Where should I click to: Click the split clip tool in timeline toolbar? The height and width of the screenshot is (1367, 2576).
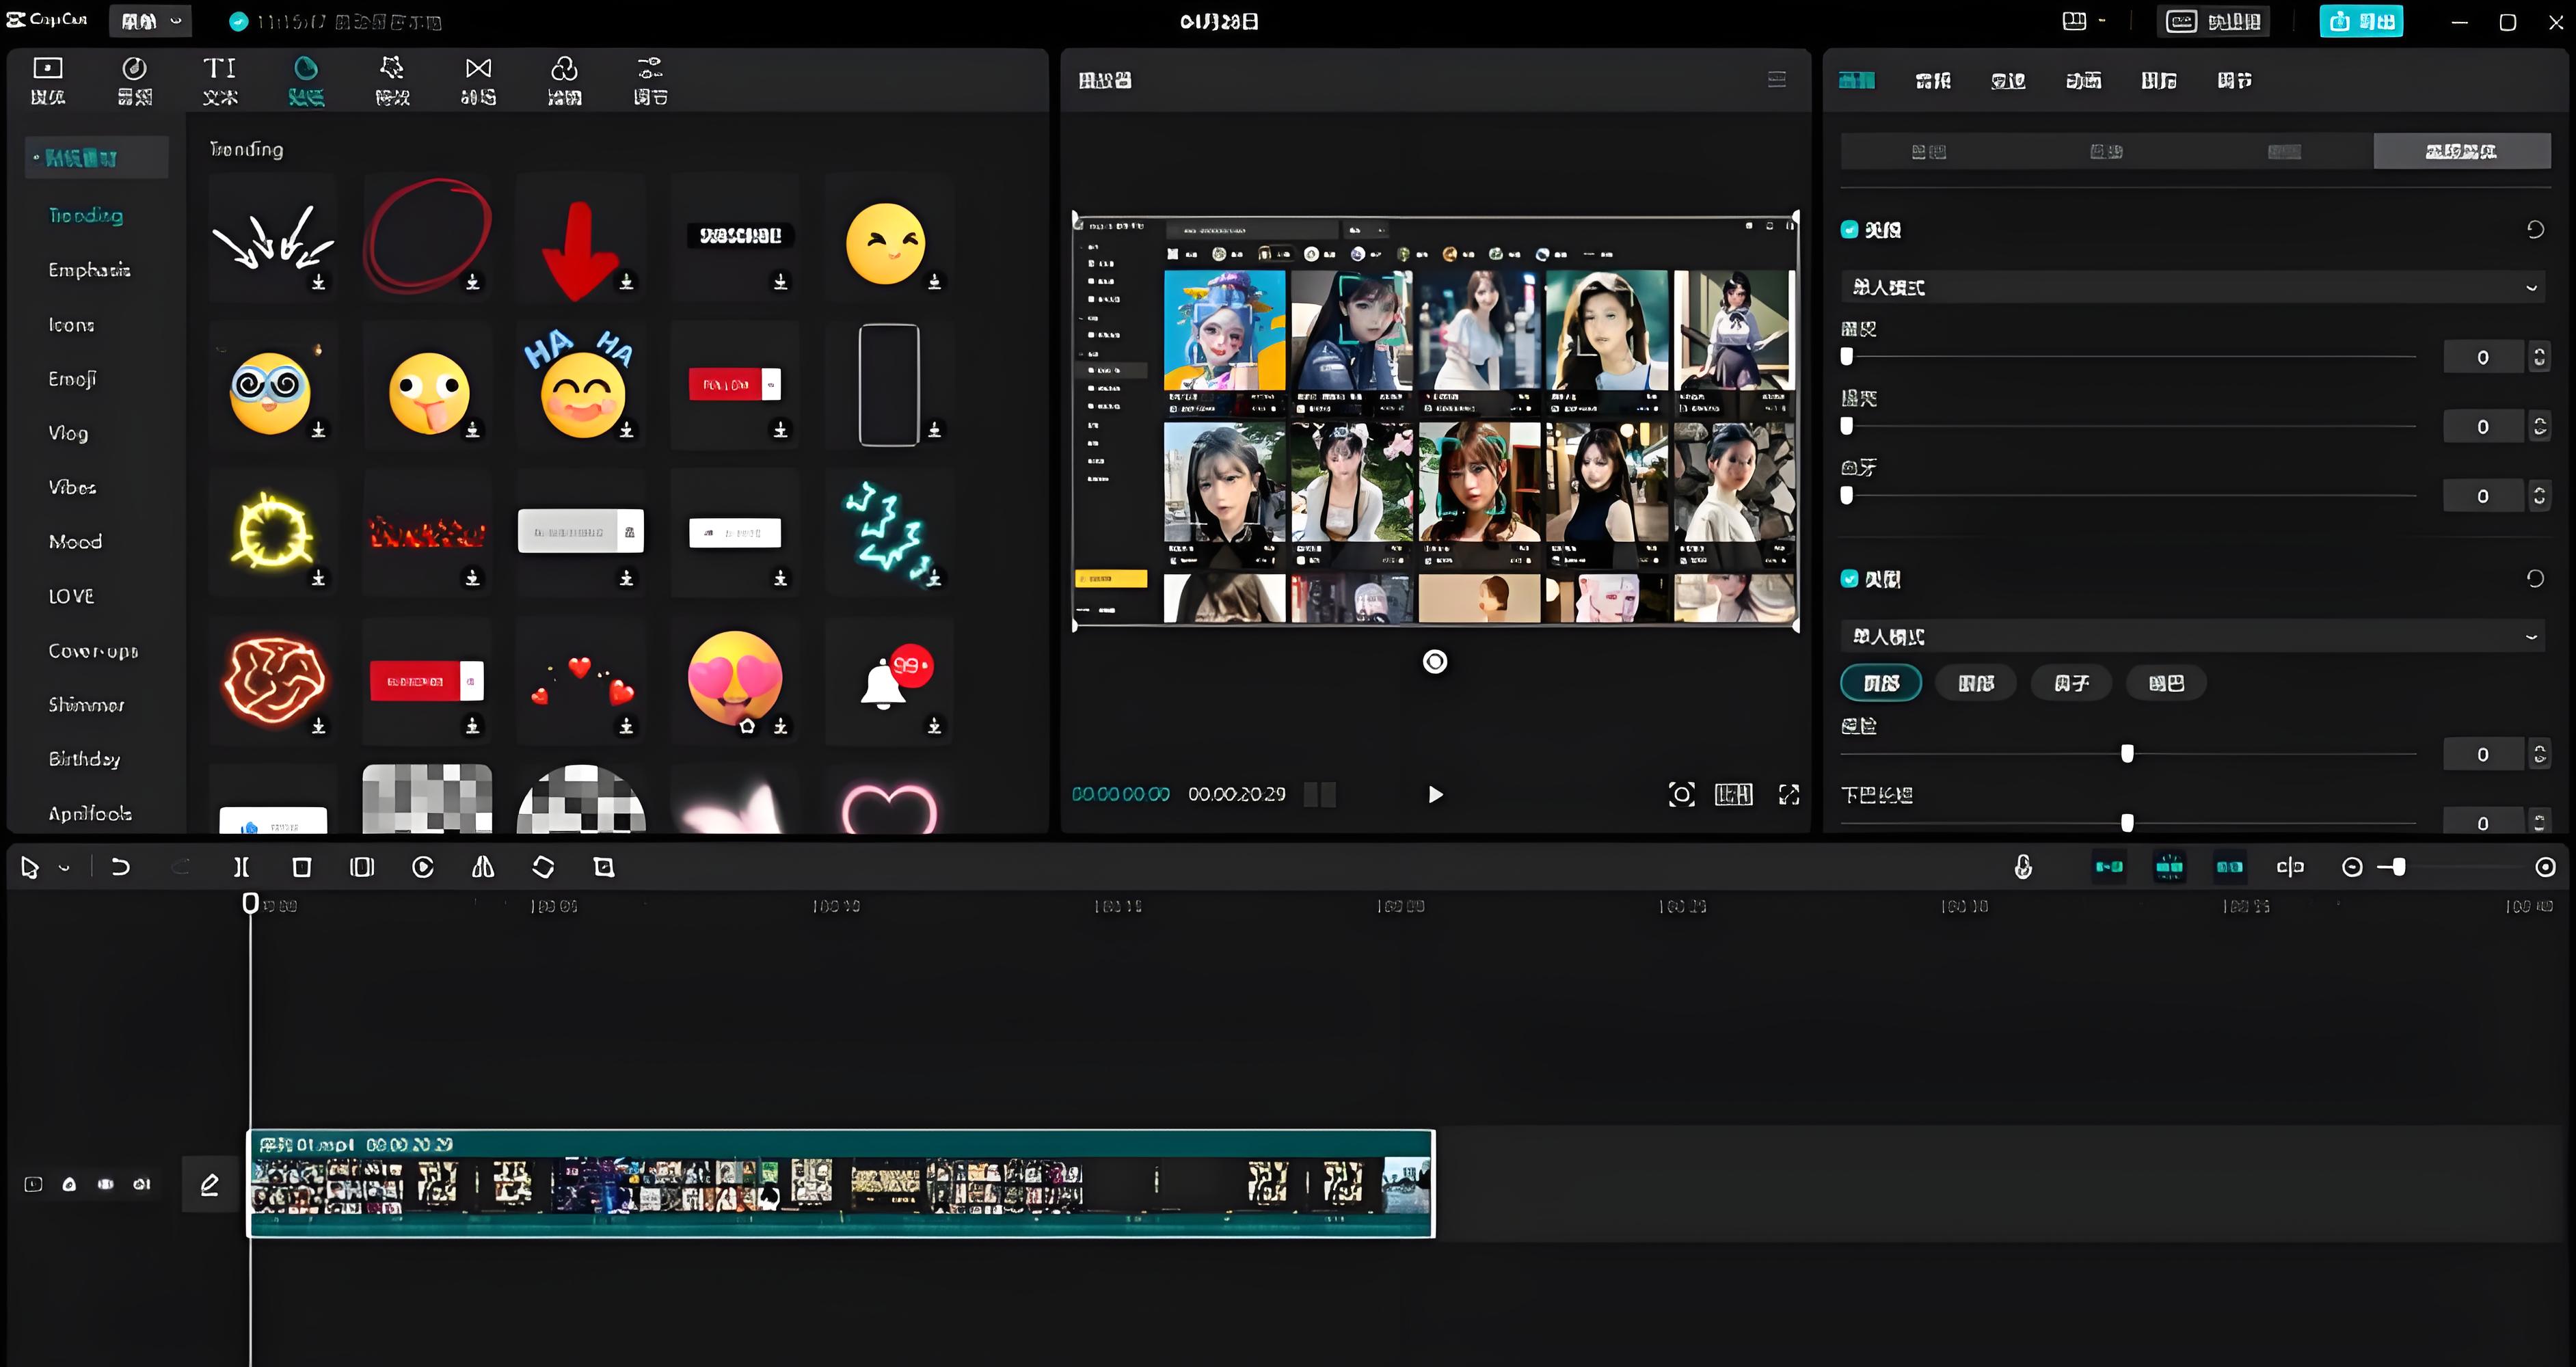coord(241,867)
